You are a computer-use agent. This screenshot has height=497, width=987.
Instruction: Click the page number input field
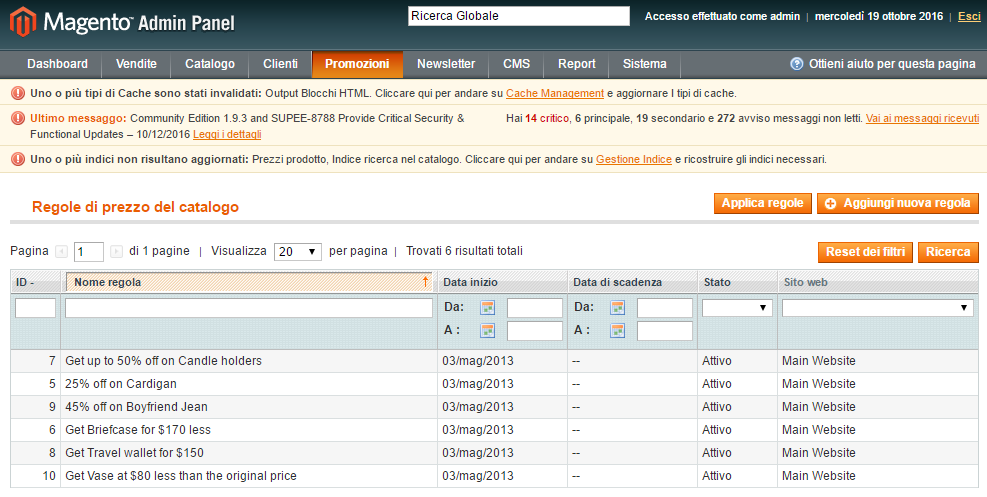pyautogui.click(x=89, y=252)
